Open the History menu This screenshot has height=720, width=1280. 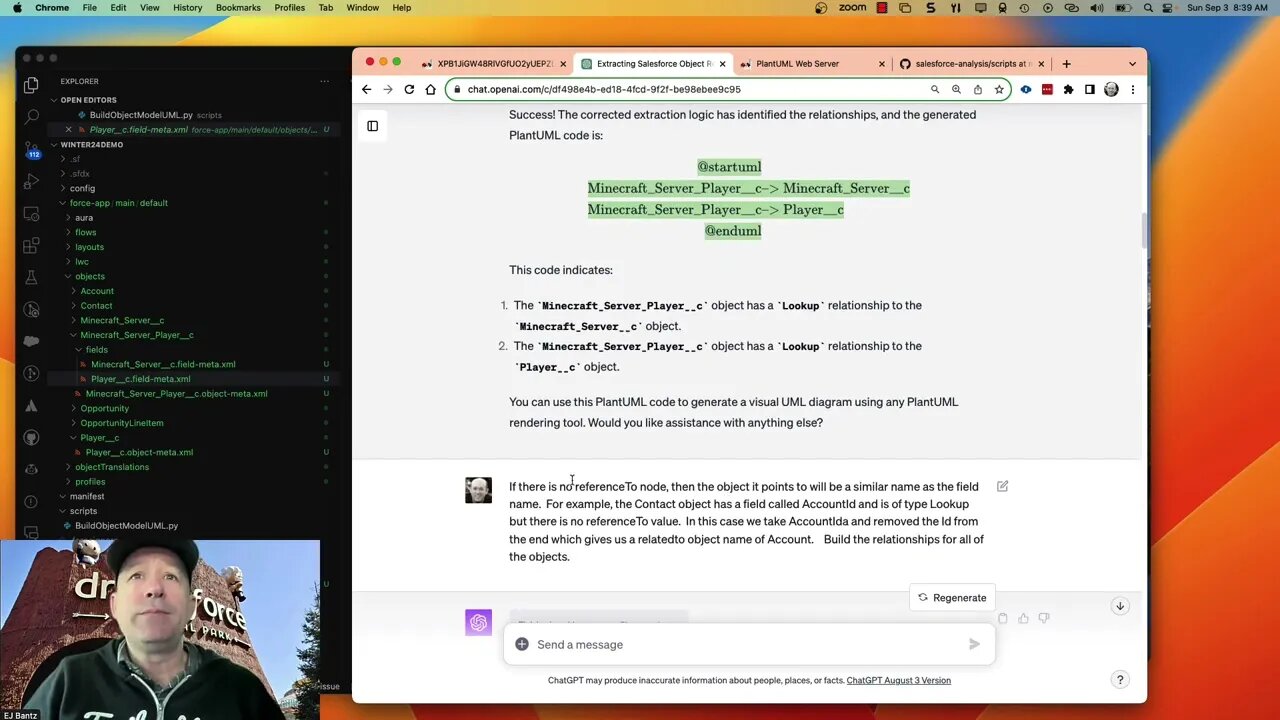tap(187, 7)
